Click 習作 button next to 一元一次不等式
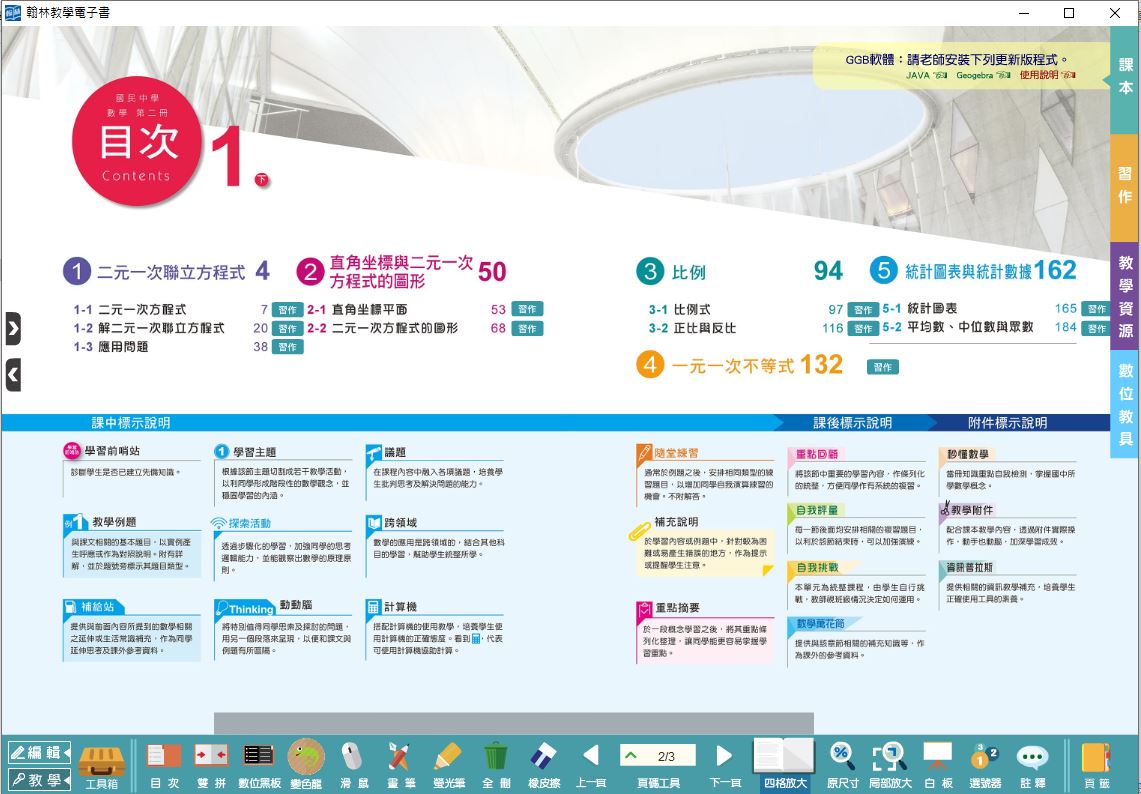Screen dimensions: 1141x794 tap(882, 367)
